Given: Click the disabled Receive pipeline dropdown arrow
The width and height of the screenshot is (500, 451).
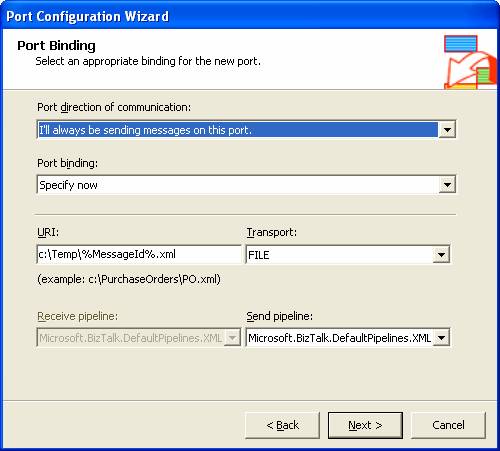Looking at the screenshot, I should 232,338.
